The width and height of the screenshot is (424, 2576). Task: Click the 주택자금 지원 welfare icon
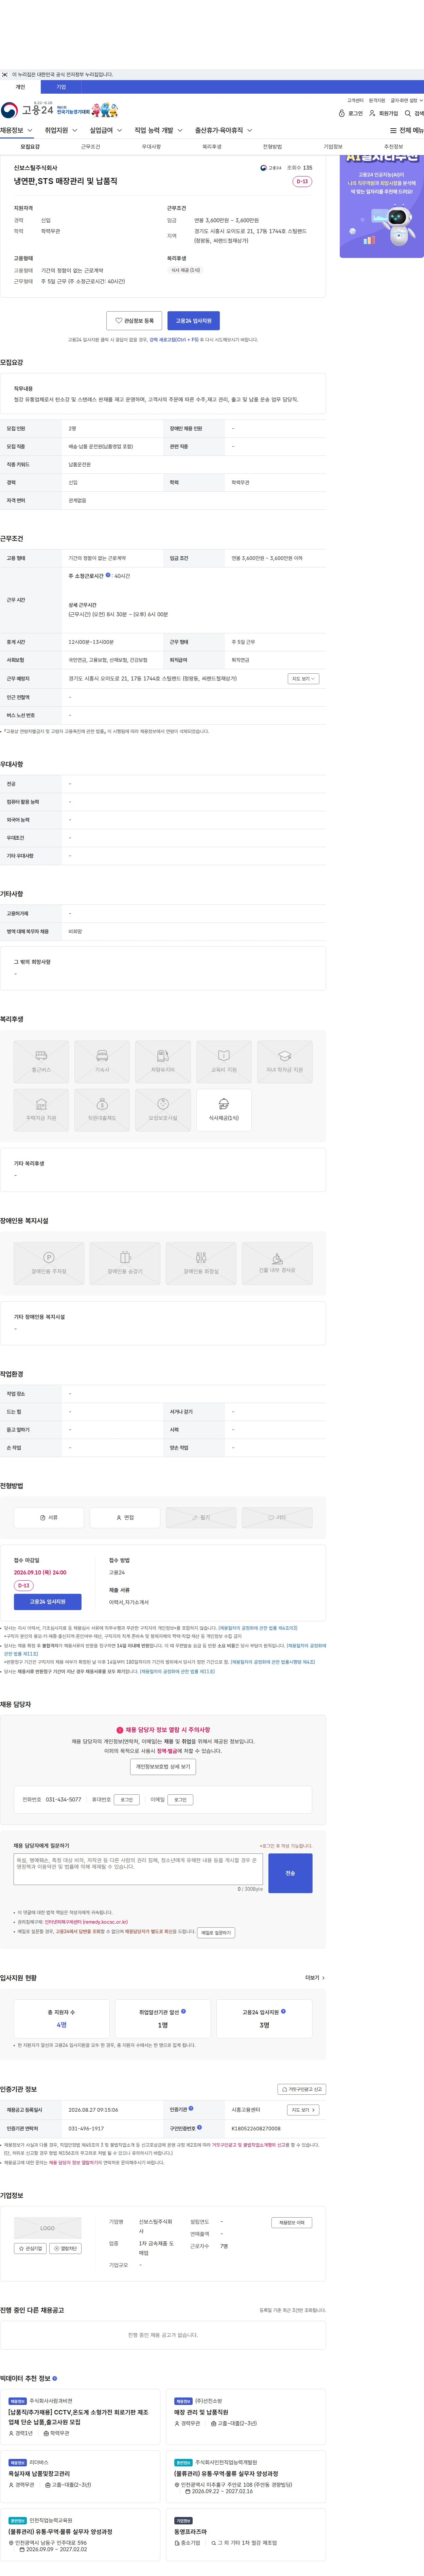click(41, 1110)
